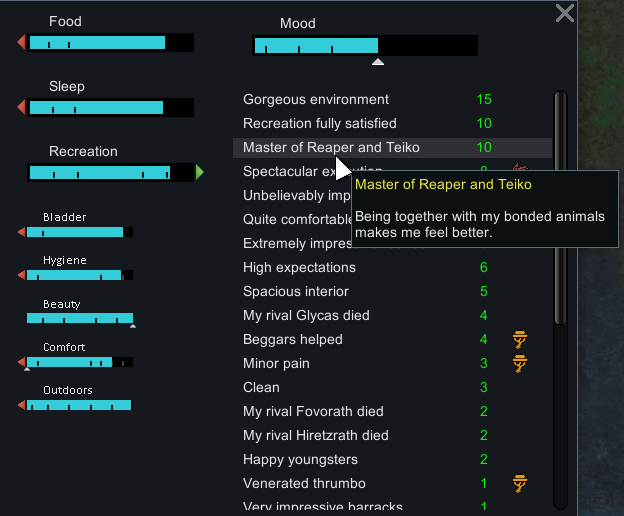Select the Happy youngsters thought
This screenshot has width=624, height=516.
[300, 459]
